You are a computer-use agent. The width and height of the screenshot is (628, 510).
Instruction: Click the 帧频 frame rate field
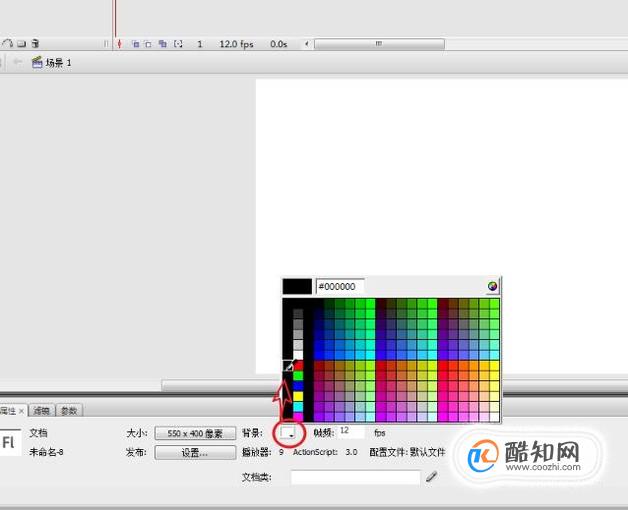pos(351,431)
